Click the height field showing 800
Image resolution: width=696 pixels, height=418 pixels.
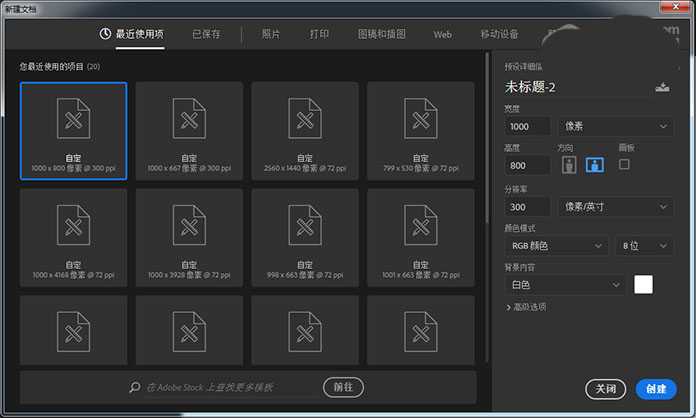pos(527,166)
